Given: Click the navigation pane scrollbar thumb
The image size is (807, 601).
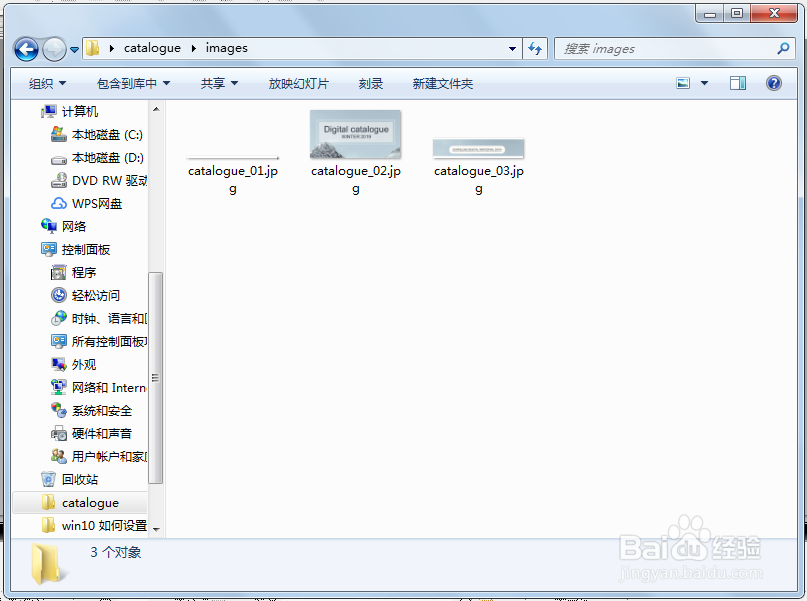Looking at the screenshot, I should click(x=156, y=378).
